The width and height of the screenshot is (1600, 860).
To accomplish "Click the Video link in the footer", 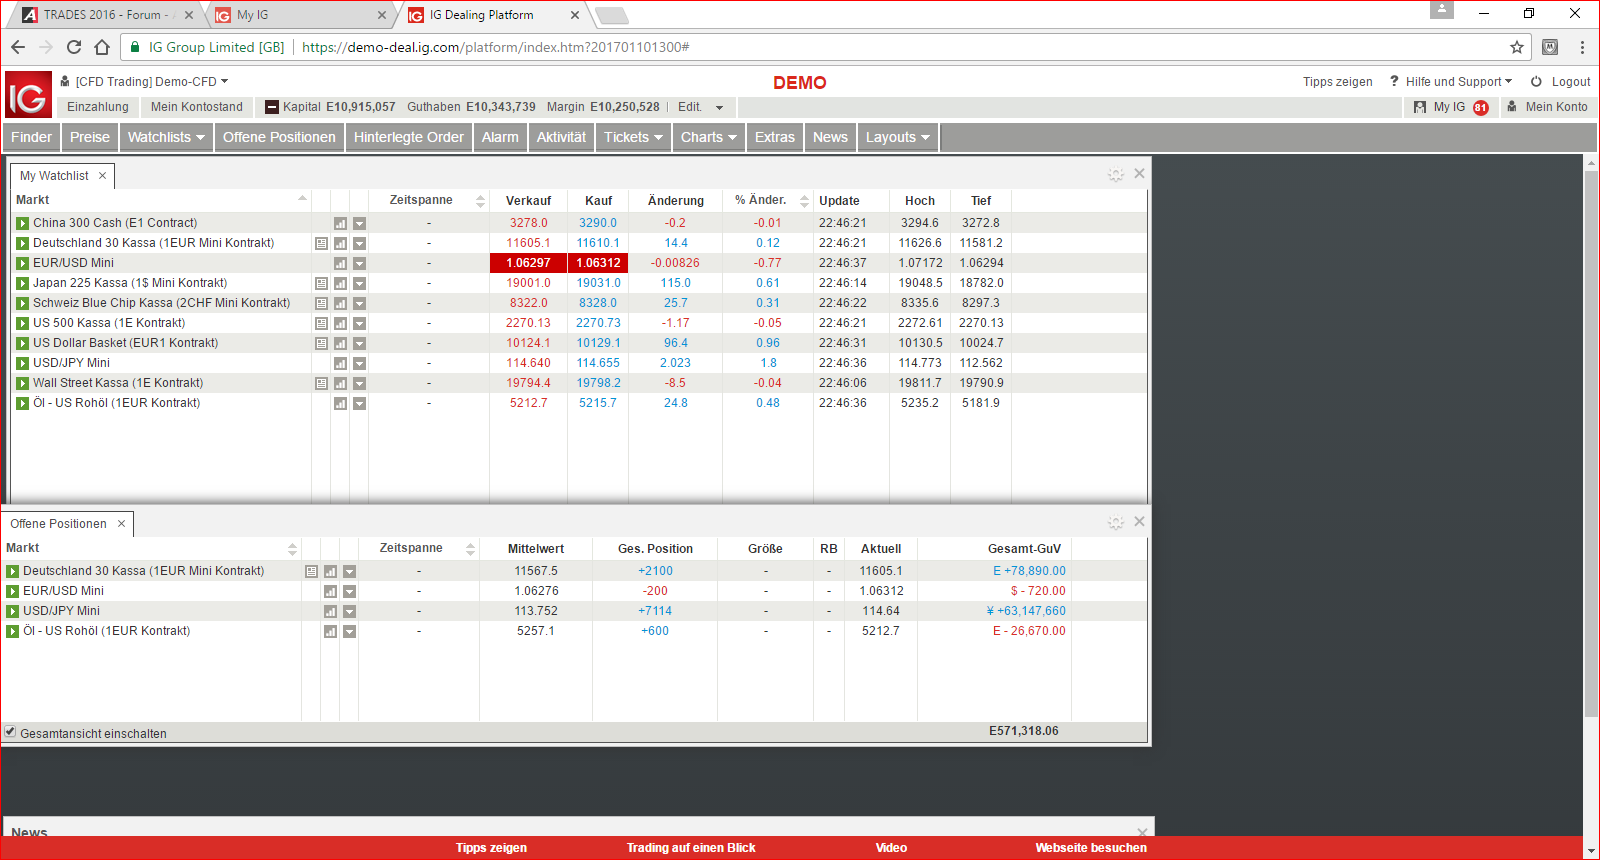I will point(891,848).
